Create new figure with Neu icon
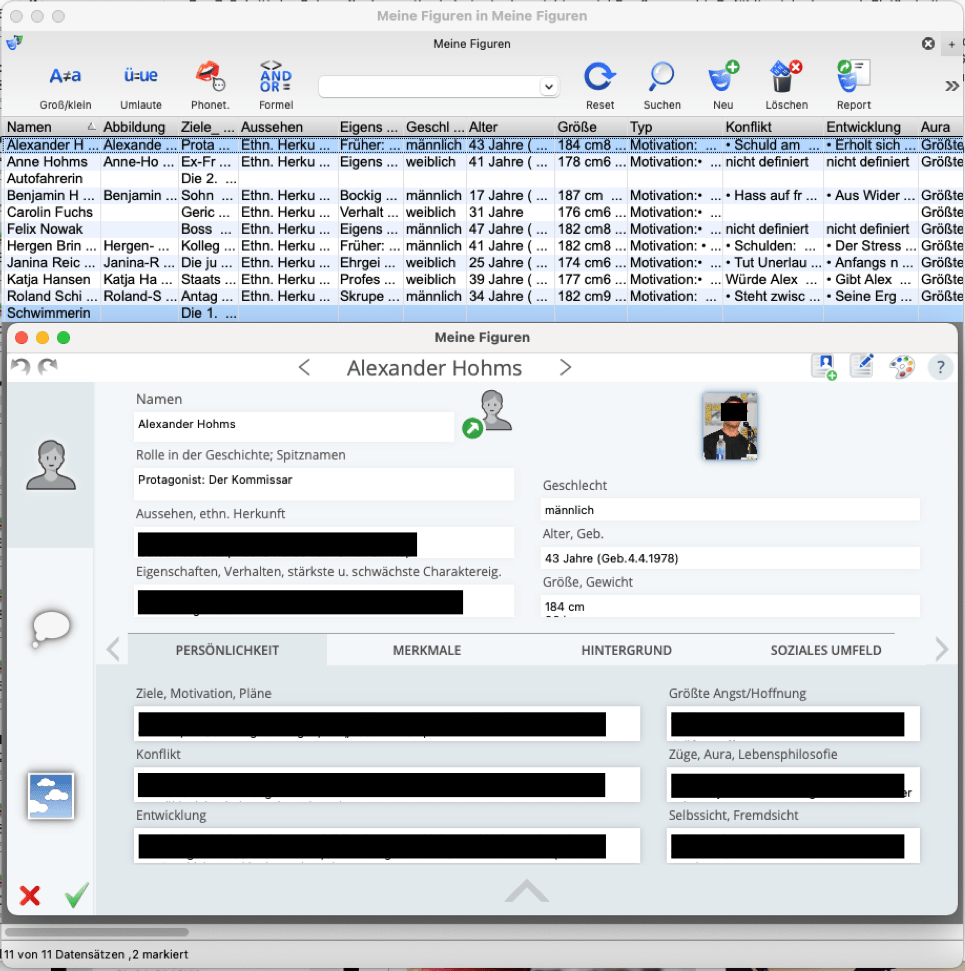965x971 pixels. point(723,77)
